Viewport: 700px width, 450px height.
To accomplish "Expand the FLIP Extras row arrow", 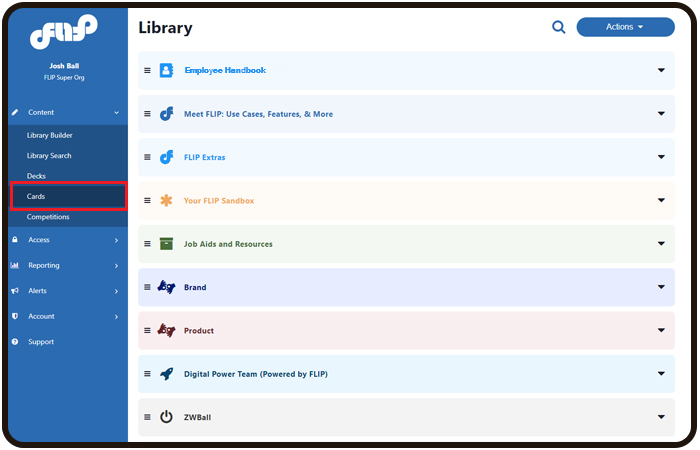I will point(661,157).
